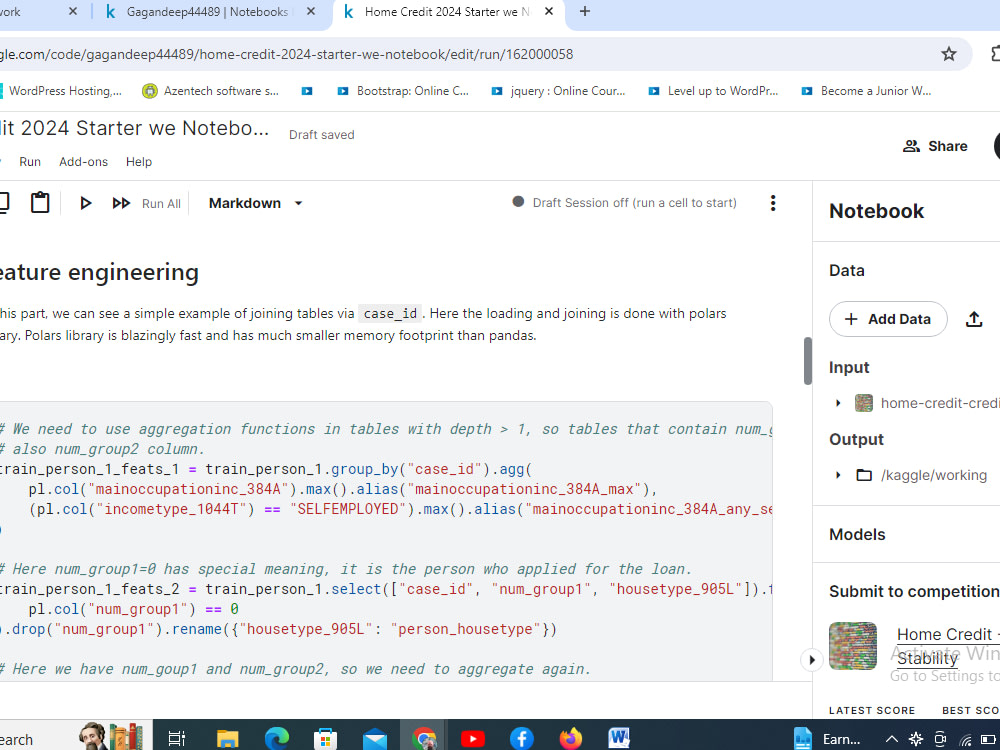The height and width of the screenshot is (750, 1000).
Task: Switch to Chrome in the taskbar
Action: point(423,738)
